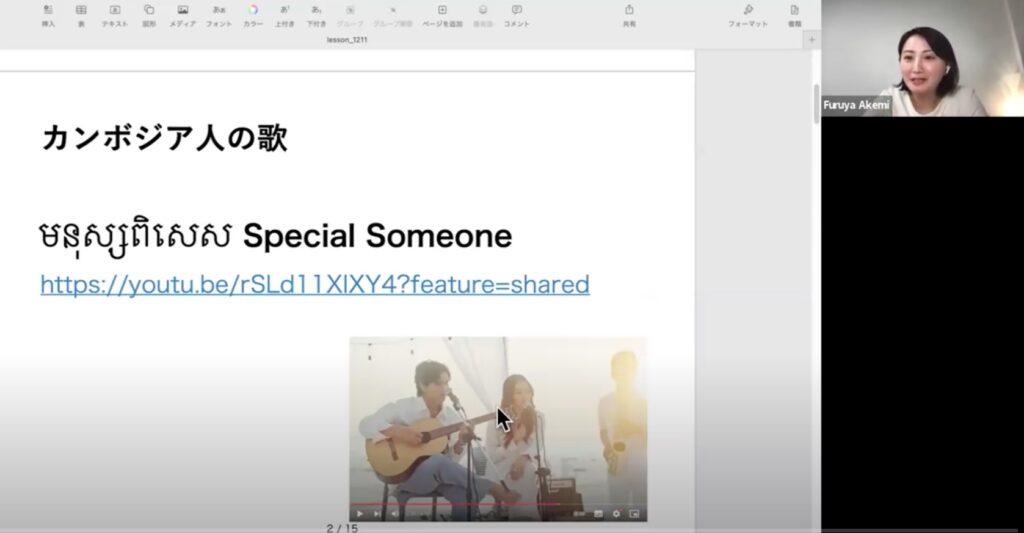The height and width of the screenshot is (533, 1024).
Task: Click the Comment (コメント) icon
Action: (x=517, y=14)
